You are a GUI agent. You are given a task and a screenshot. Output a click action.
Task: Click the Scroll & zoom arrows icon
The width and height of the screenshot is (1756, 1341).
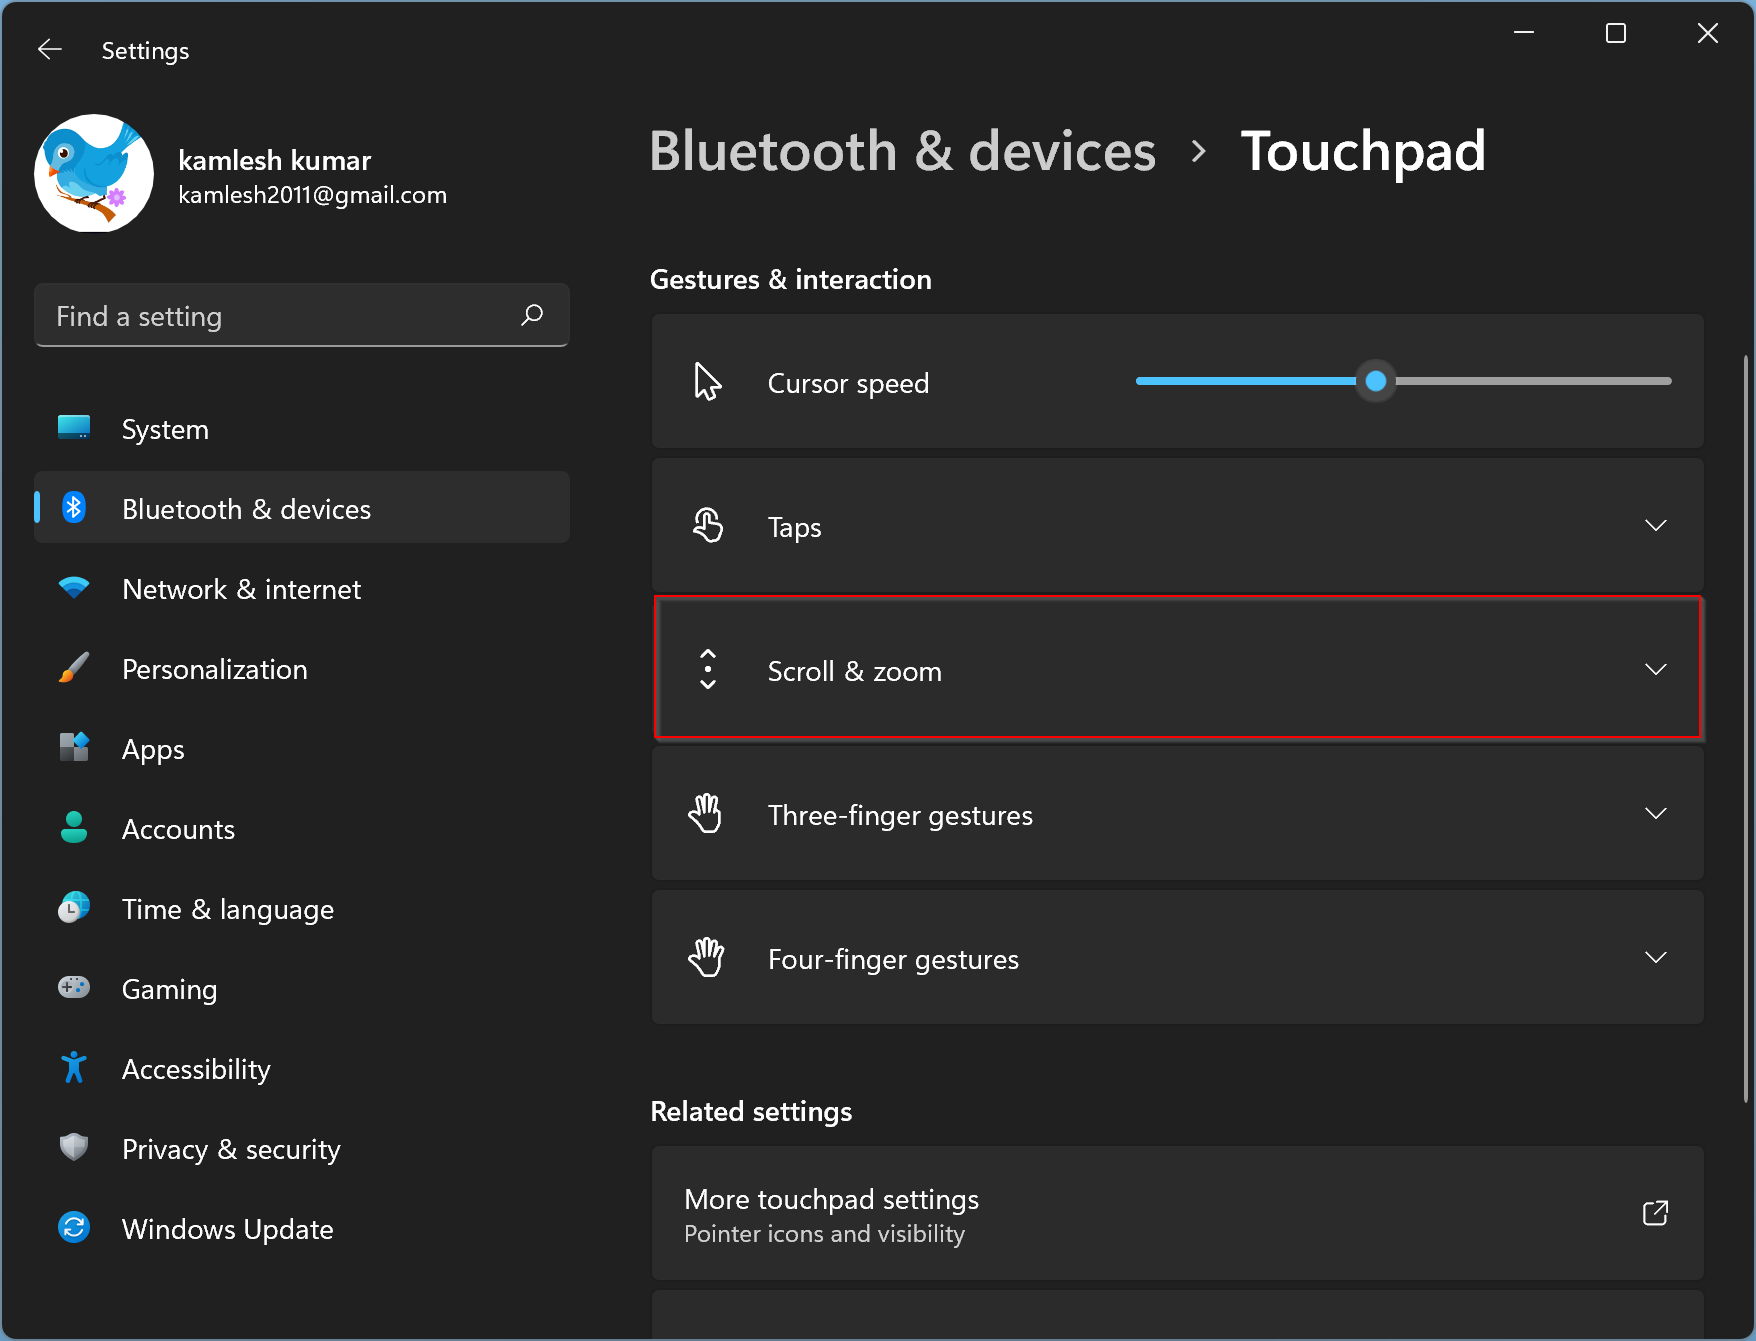(x=708, y=669)
